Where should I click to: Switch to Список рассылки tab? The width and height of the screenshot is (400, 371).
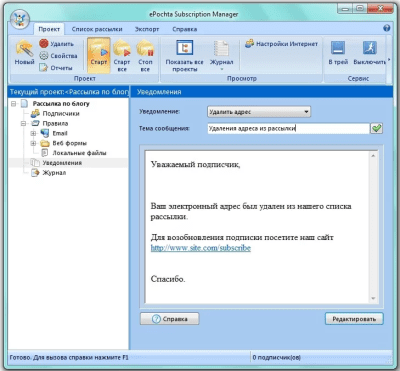(97, 29)
